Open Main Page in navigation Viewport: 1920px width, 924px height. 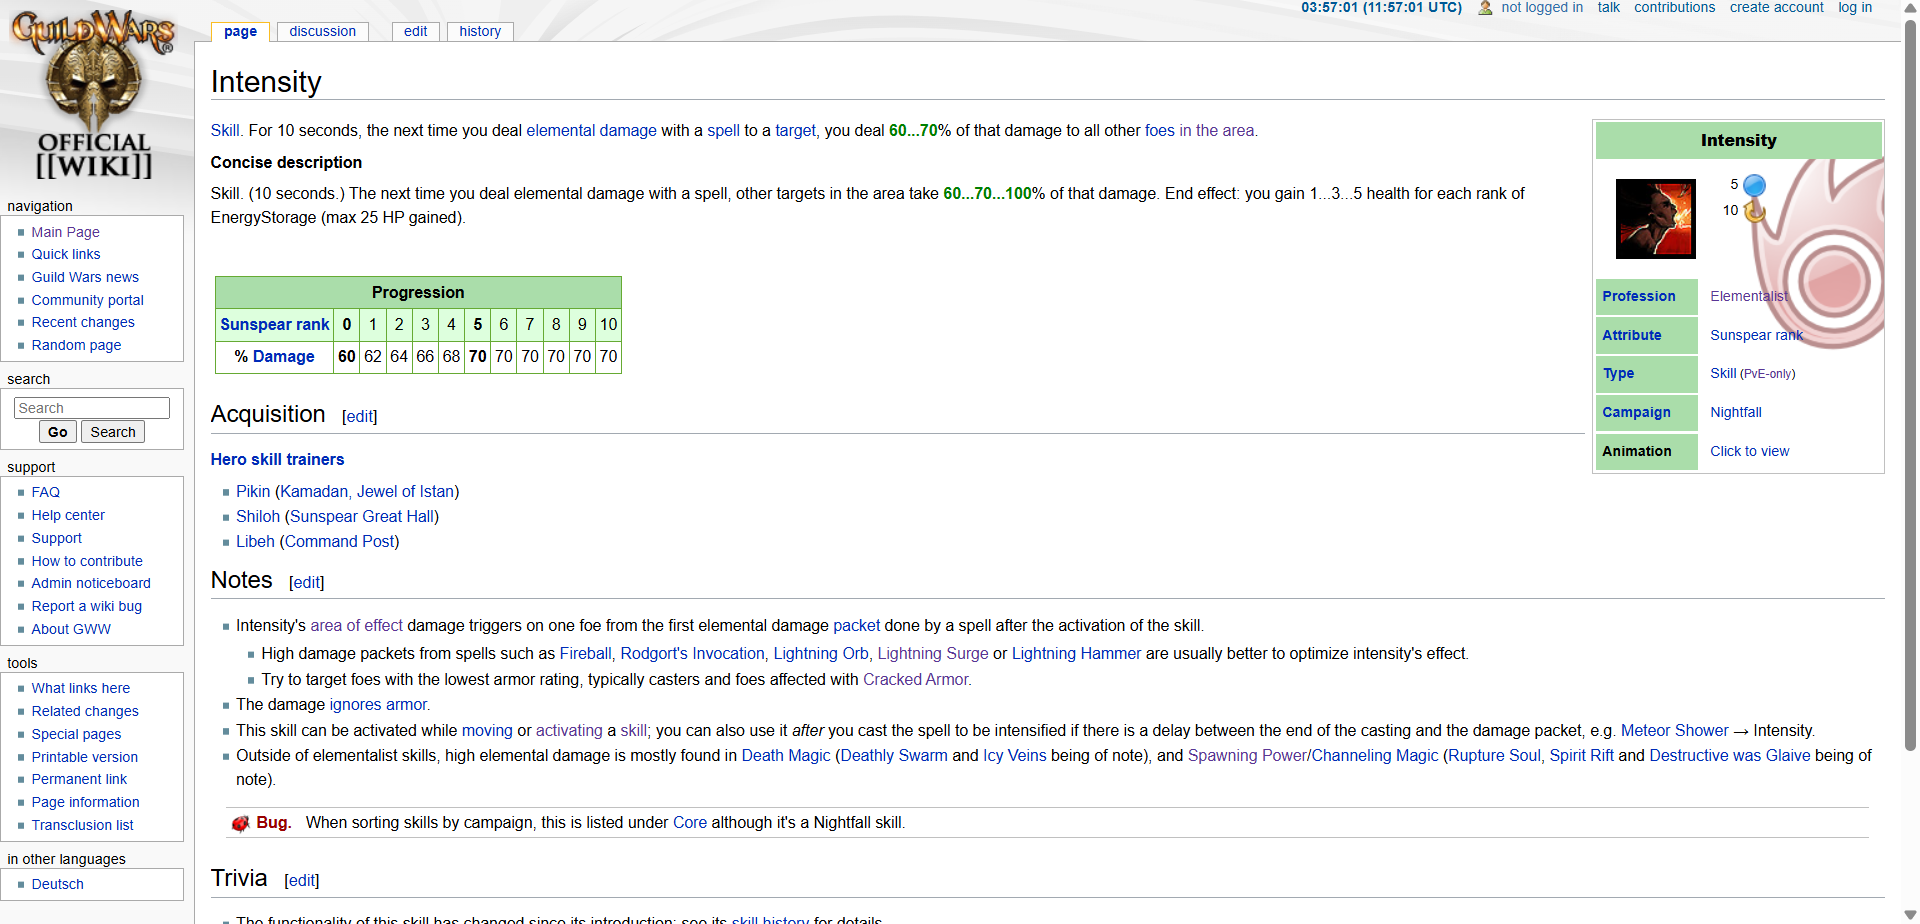click(x=65, y=232)
